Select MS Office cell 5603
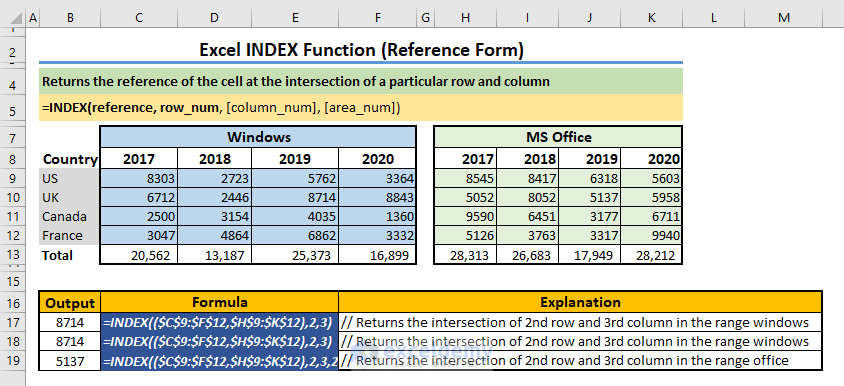The image size is (844, 386). 651,178
